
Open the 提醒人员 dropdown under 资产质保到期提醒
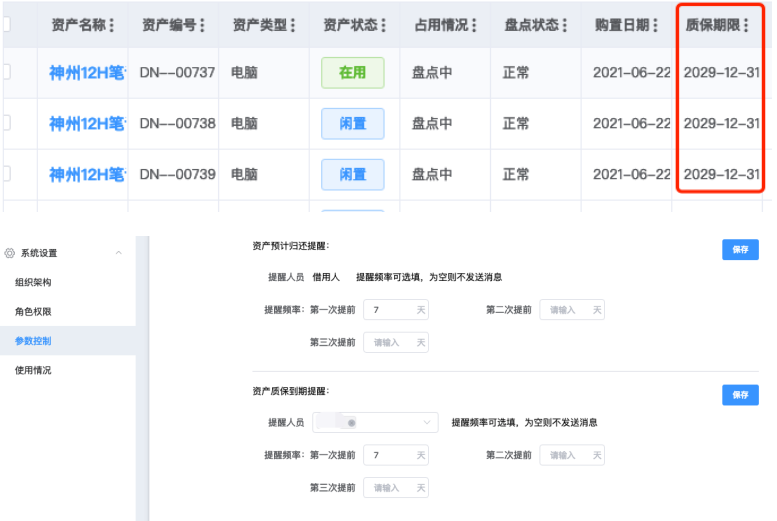pos(375,423)
